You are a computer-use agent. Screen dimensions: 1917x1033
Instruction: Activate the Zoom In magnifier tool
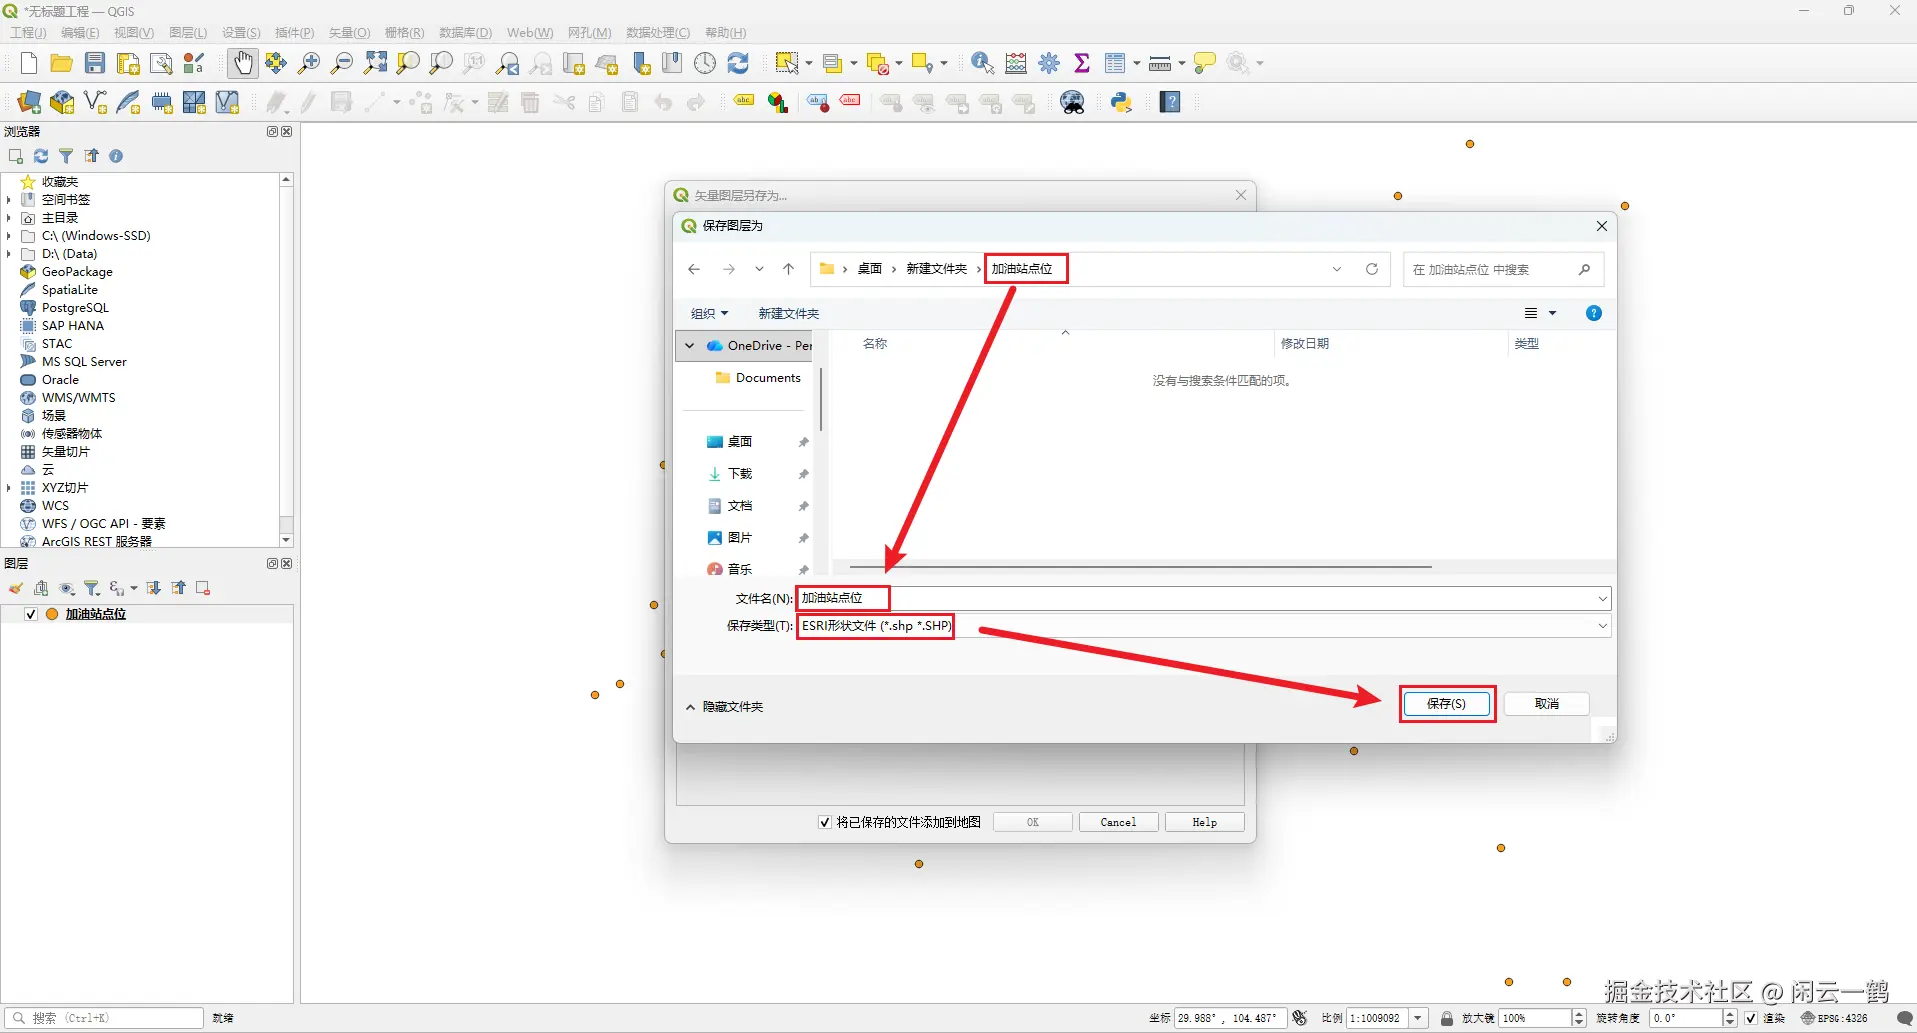309,64
